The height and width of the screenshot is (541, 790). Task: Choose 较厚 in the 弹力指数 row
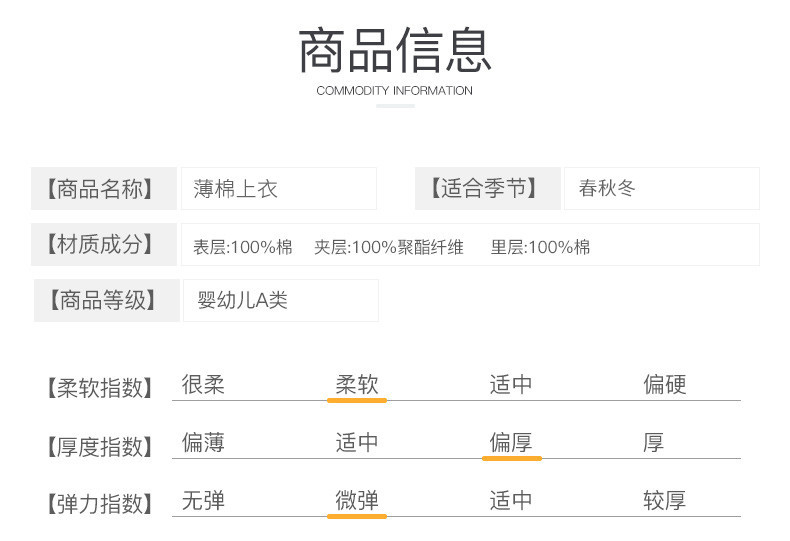pos(665,501)
